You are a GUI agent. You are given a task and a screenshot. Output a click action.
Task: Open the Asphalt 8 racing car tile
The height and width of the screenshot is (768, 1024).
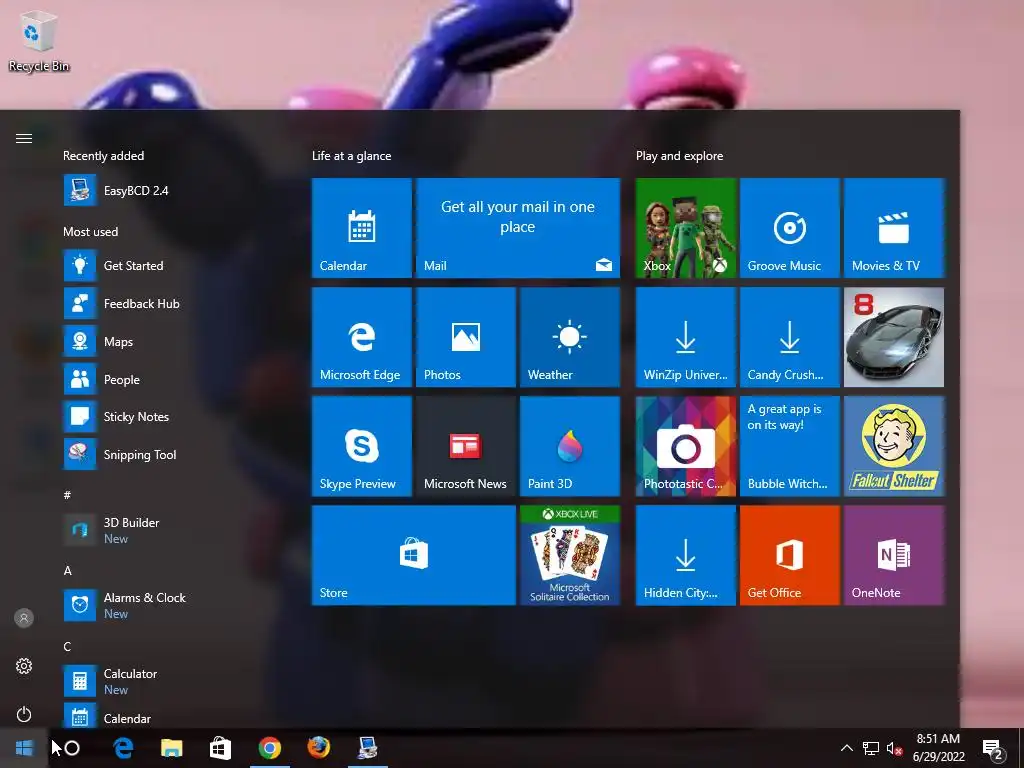pyautogui.click(x=893, y=337)
